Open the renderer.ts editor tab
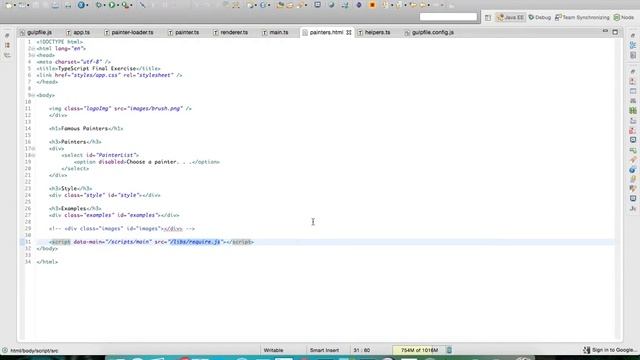 tap(231, 32)
